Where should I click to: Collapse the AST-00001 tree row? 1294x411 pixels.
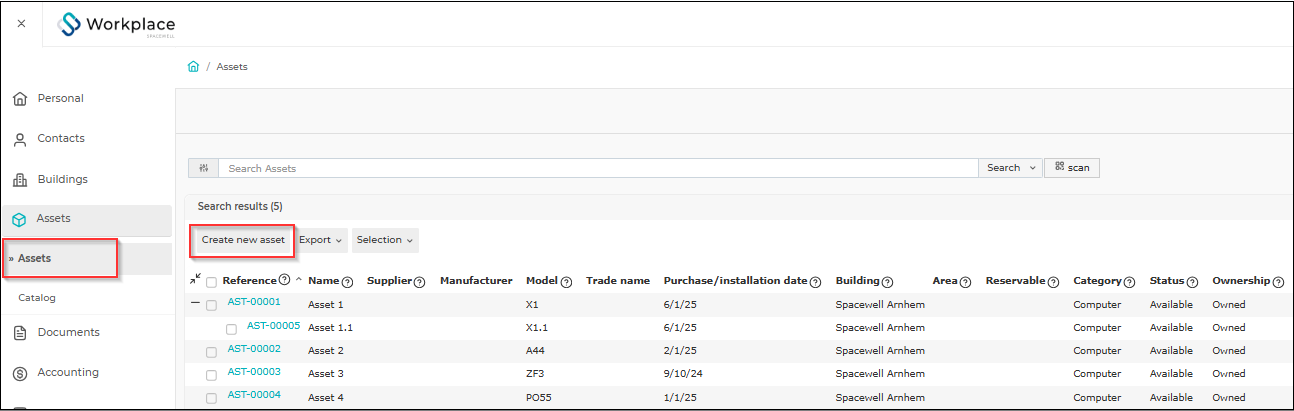(x=195, y=303)
